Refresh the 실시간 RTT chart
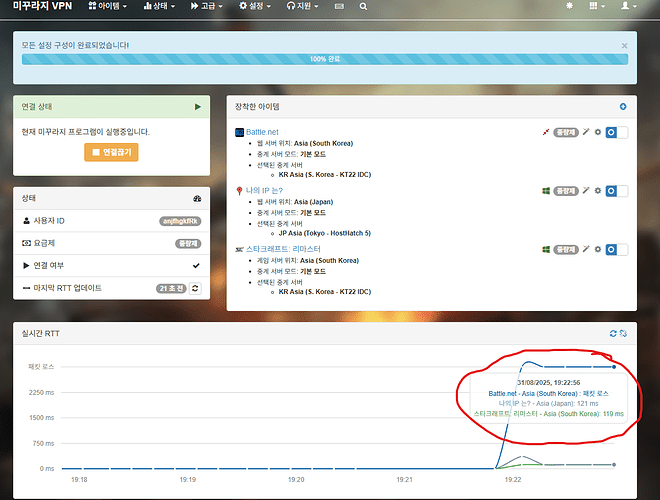660x500 pixels. pos(613,333)
